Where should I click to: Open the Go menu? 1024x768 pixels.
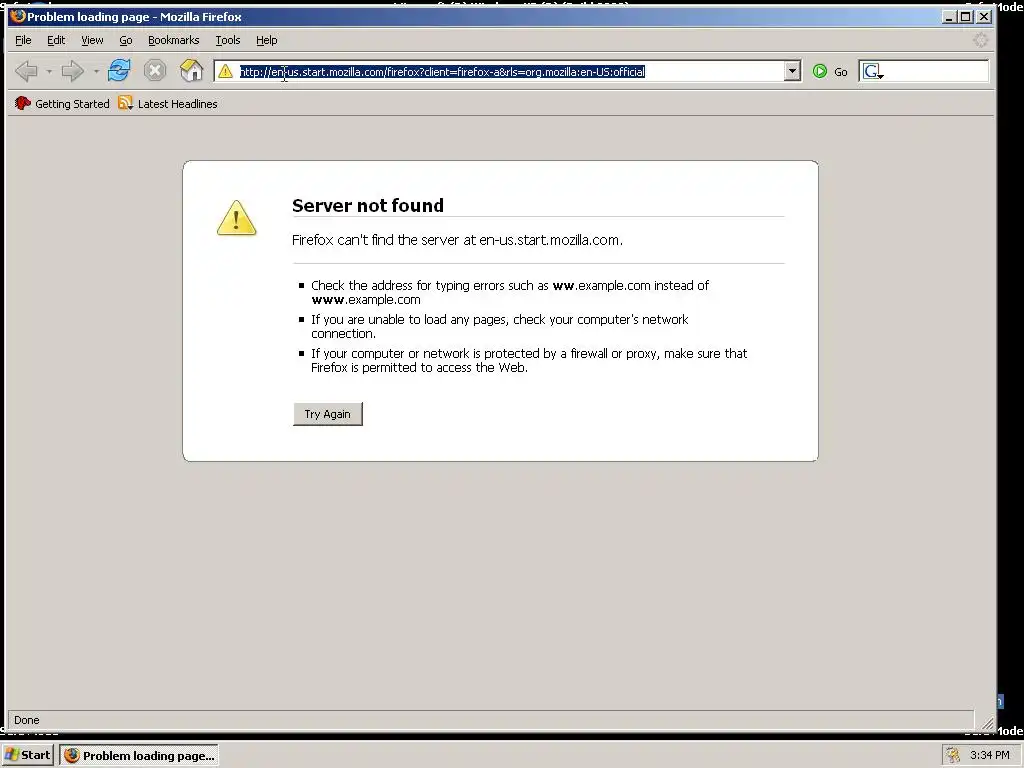click(126, 40)
